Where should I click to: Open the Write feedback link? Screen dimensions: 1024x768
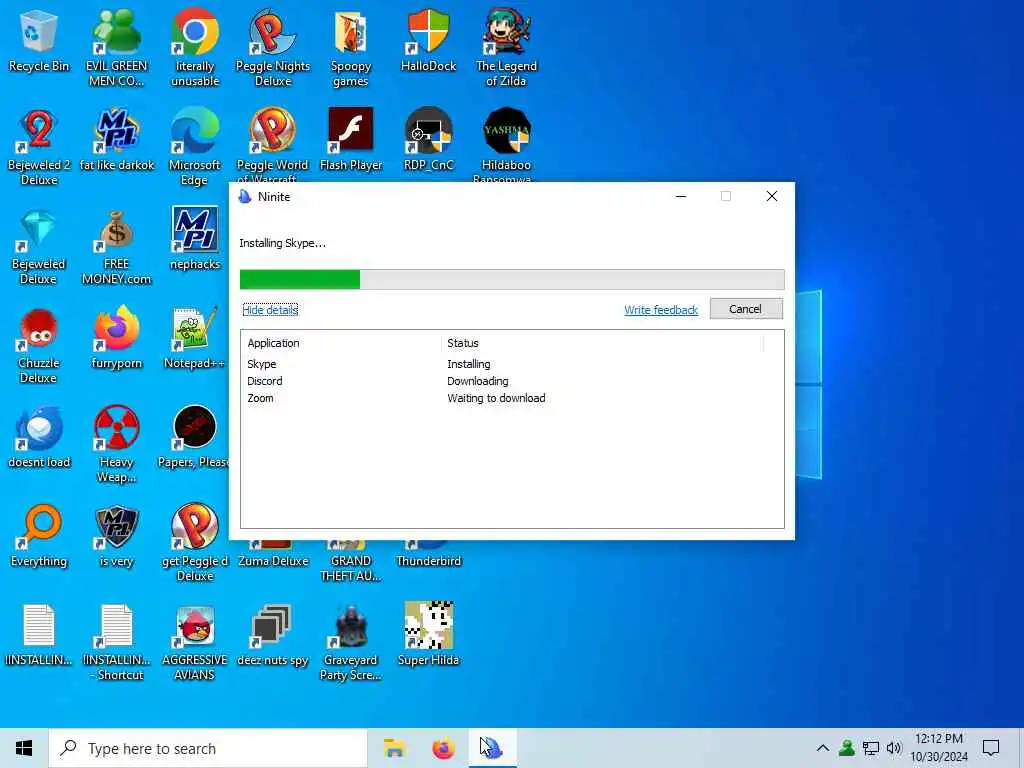tap(660, 310)
